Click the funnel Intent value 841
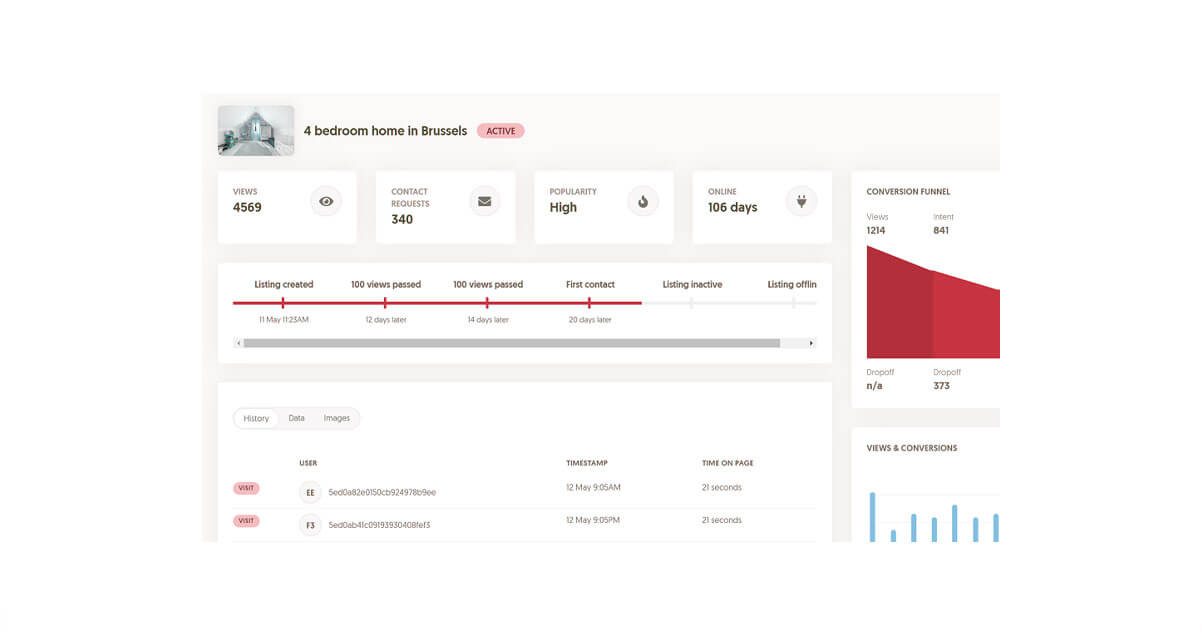 tap(941, 231)
